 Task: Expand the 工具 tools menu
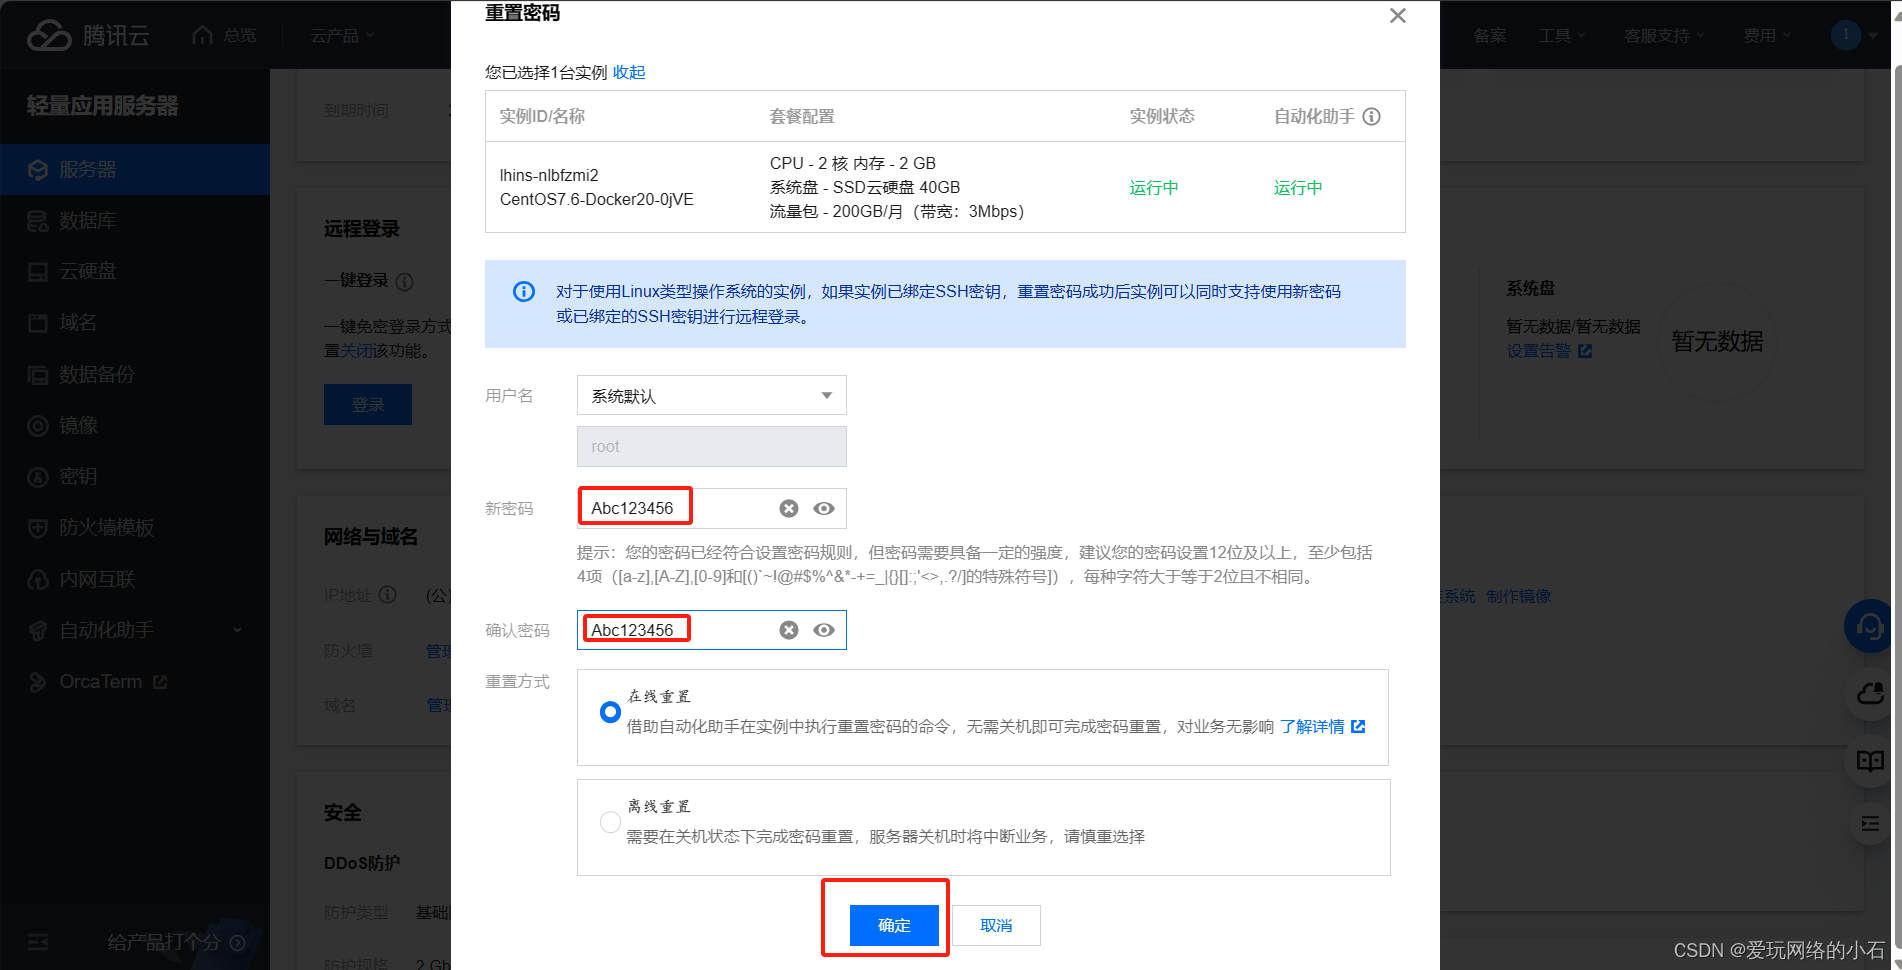[x=1562, y=35]
